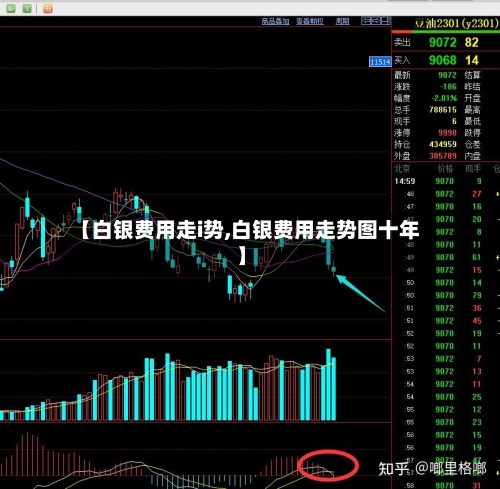Click the 昨结 previous settlement label

pyautogui.click(x=473, y=87)
